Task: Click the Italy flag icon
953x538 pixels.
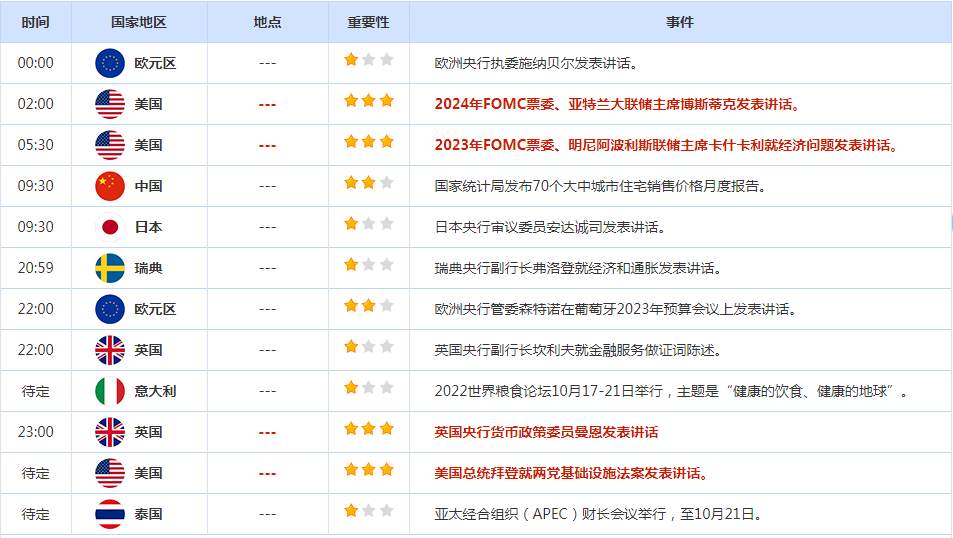Action: [x=110, y=391]
